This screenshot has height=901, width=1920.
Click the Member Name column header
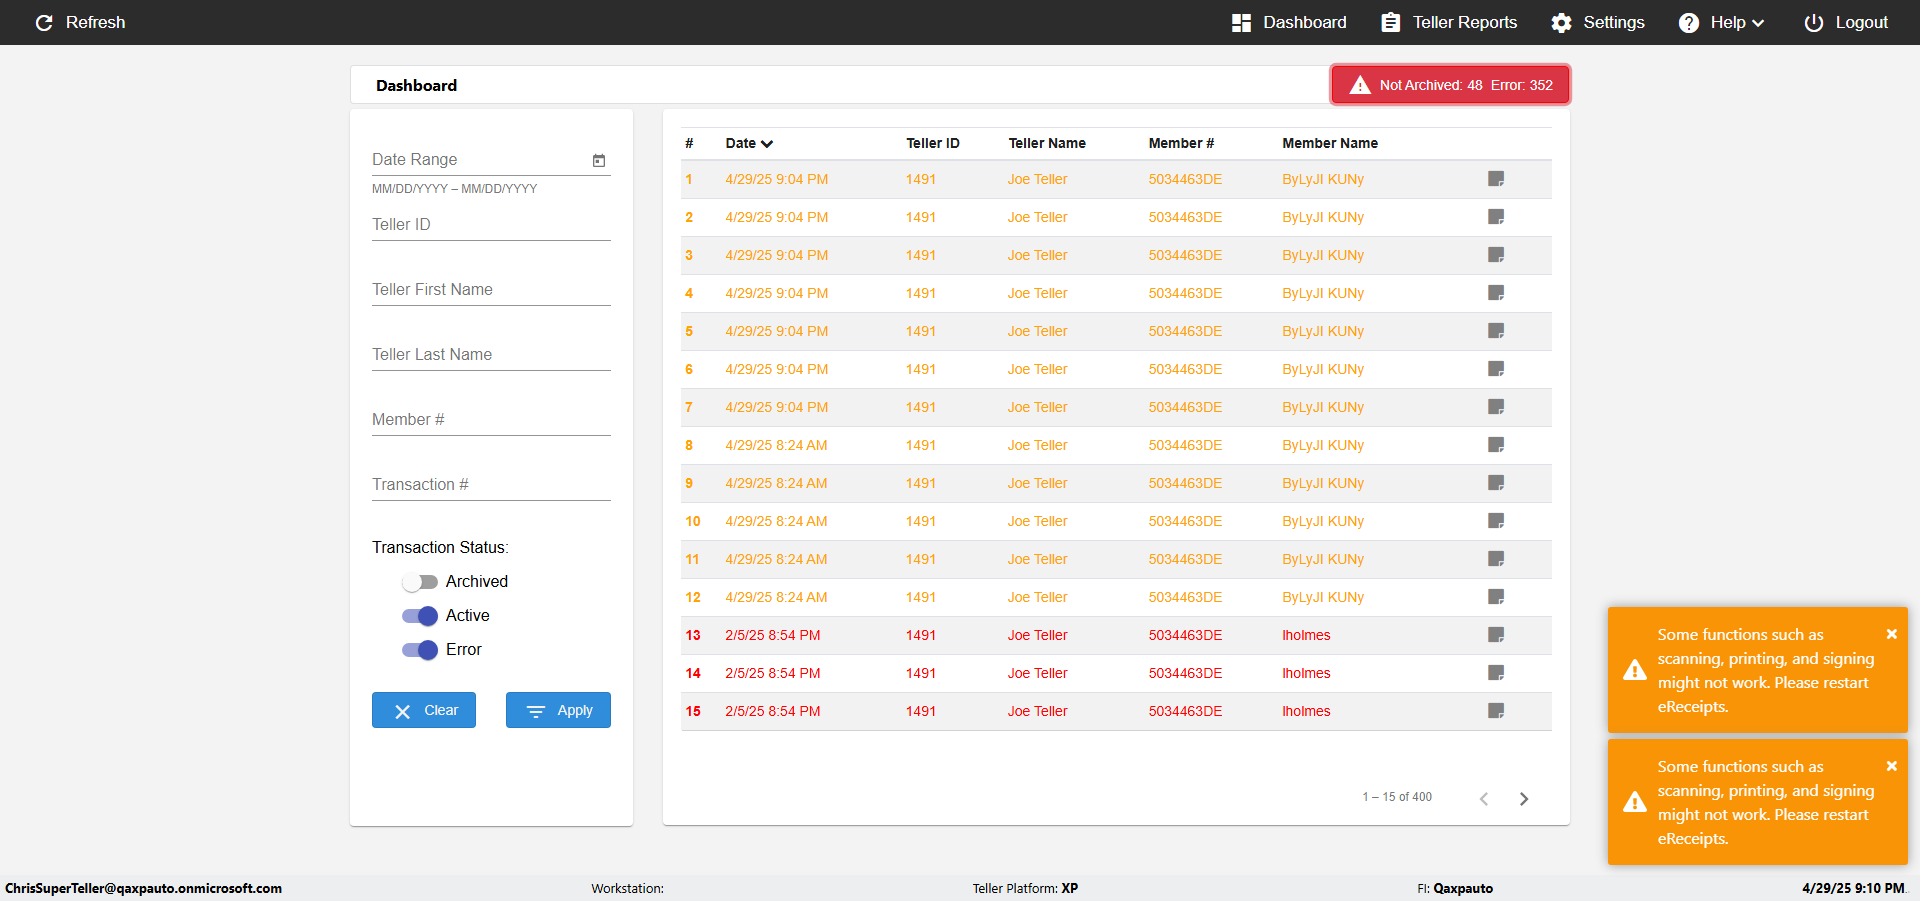[x=1330, y=143]
